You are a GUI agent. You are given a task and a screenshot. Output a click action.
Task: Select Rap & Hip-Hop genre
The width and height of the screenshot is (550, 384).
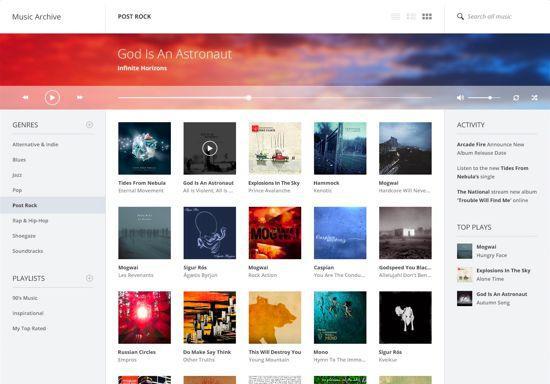click(x=30, y=221)
